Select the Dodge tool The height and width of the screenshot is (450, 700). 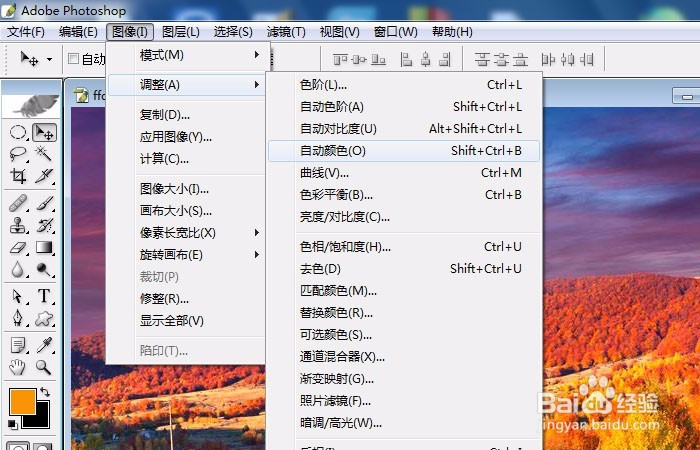pyautogui.click(x=44, y=269)
